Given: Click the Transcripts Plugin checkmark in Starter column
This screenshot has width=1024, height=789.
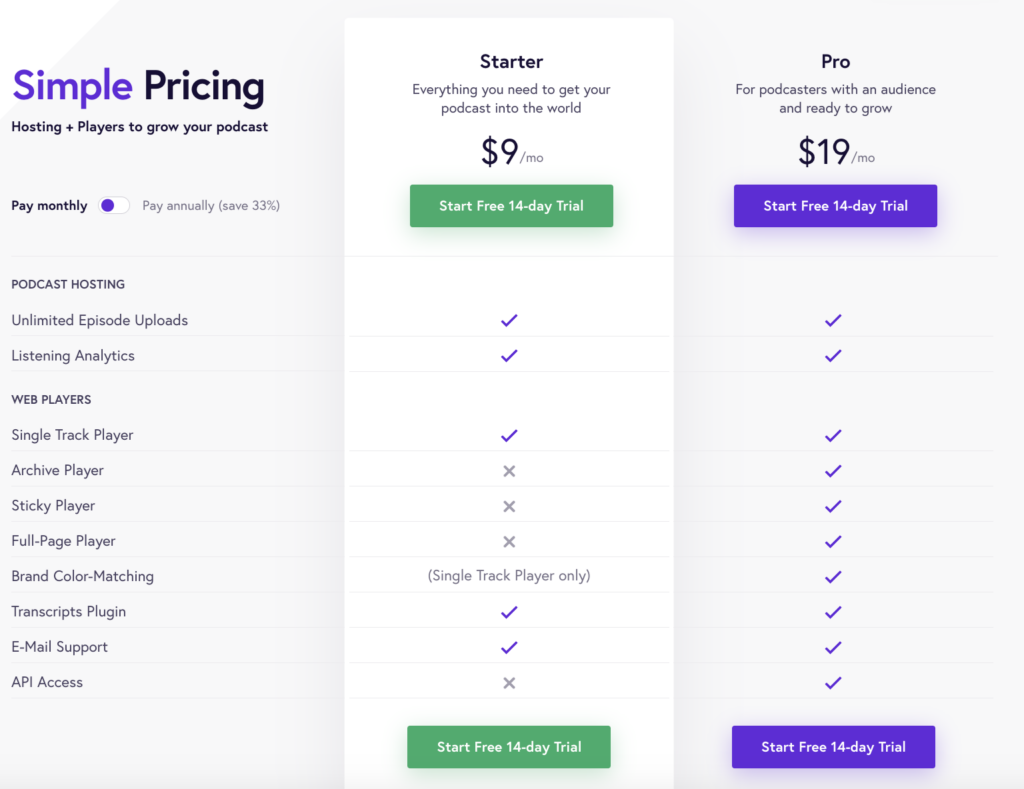Looking at the screenshot, I should tap(509, 611).
